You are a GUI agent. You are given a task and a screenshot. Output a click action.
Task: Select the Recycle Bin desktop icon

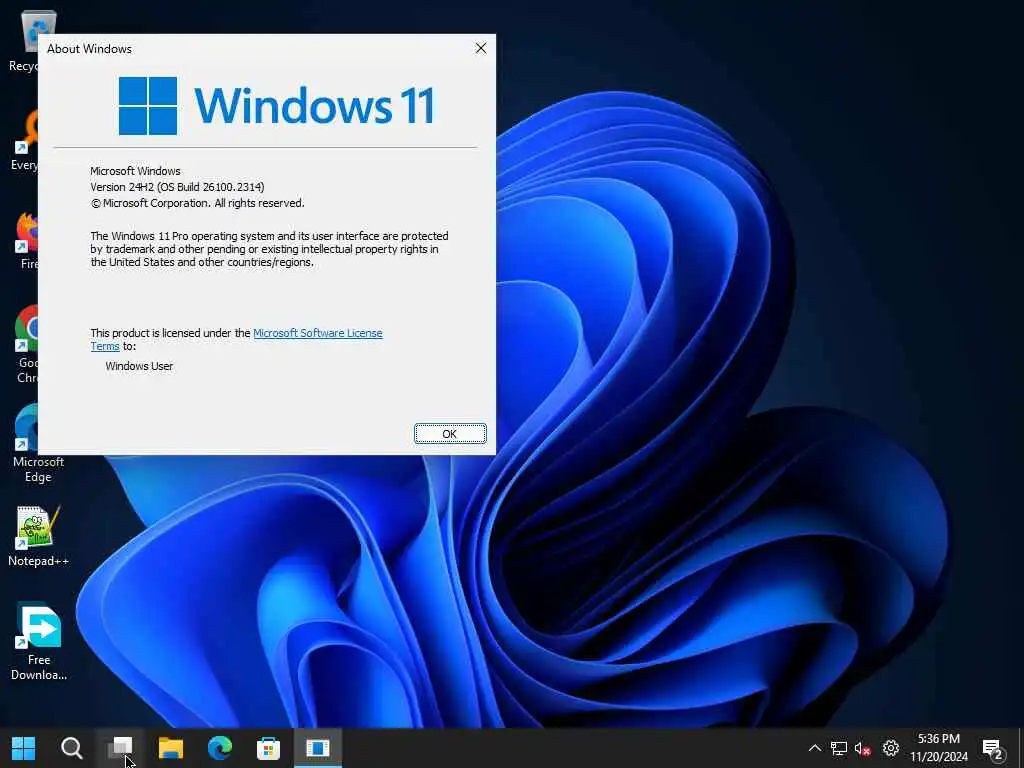tap(25, 41)
